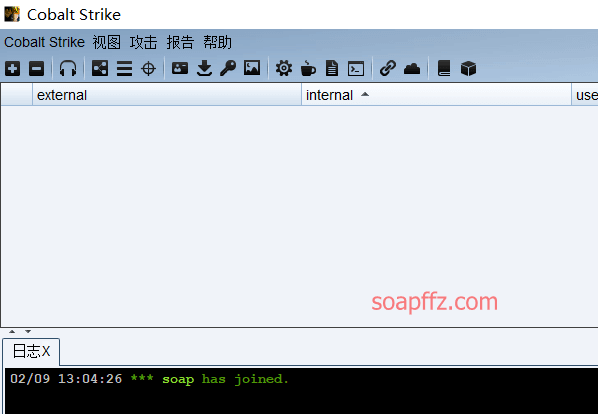Viewport: 598px width, 414px height.
Task: Sort by the external column header
Action: tap(167, 95)
